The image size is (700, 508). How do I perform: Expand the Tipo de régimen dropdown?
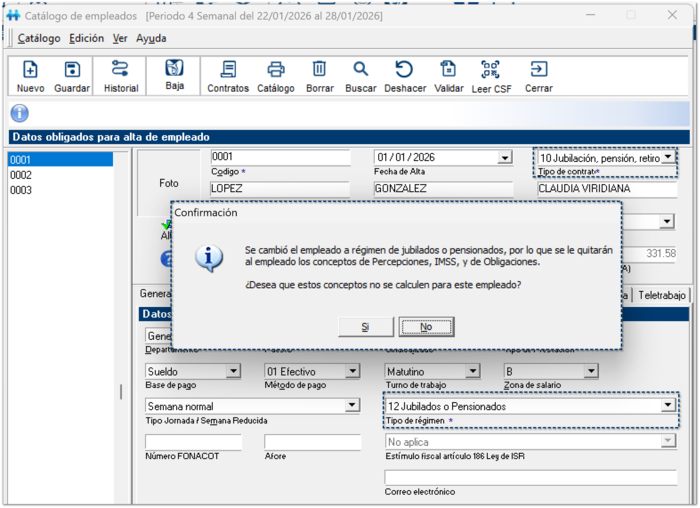(x=667, y=407)
